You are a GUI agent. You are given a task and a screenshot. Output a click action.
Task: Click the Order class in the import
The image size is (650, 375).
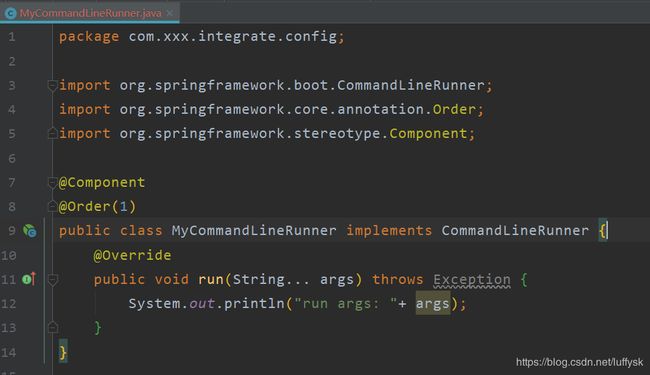tap(454, 109)
